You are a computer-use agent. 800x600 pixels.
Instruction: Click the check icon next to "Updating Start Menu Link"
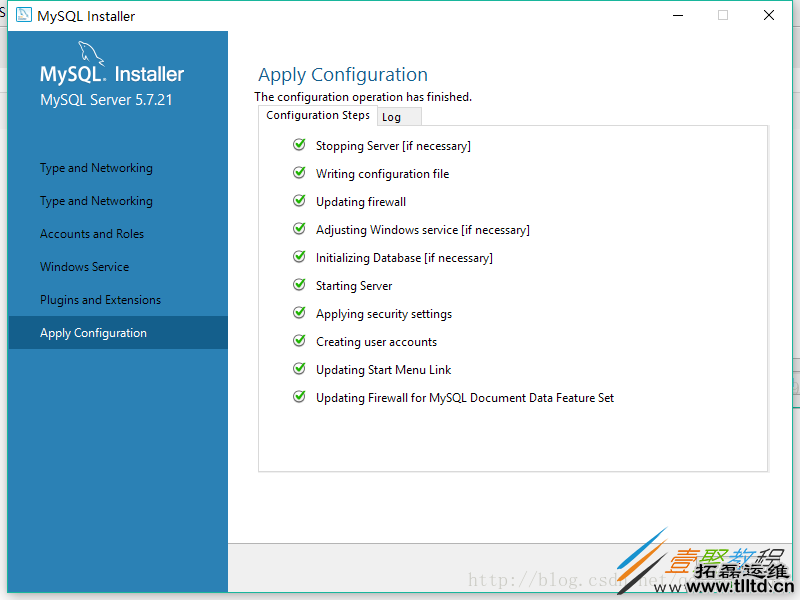[299, 369]
